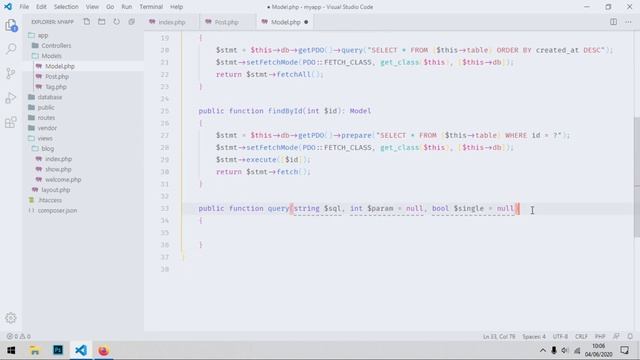Viewport: 640px width, 360px height.
Task: Split the editor to the right
Action: click(613, 22)
